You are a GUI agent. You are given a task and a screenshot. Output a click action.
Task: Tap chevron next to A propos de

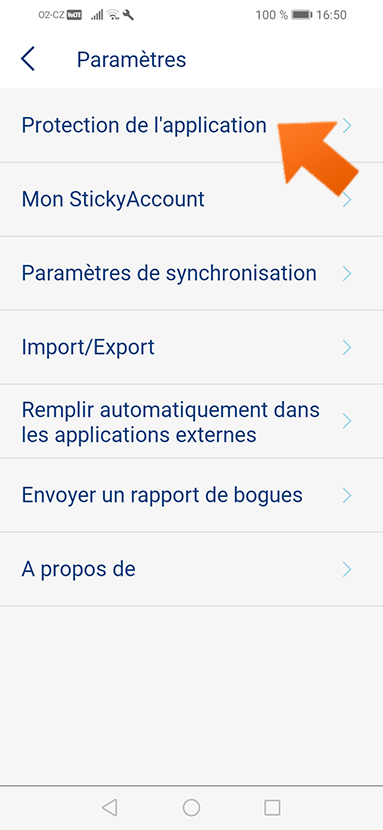(347, 570)
